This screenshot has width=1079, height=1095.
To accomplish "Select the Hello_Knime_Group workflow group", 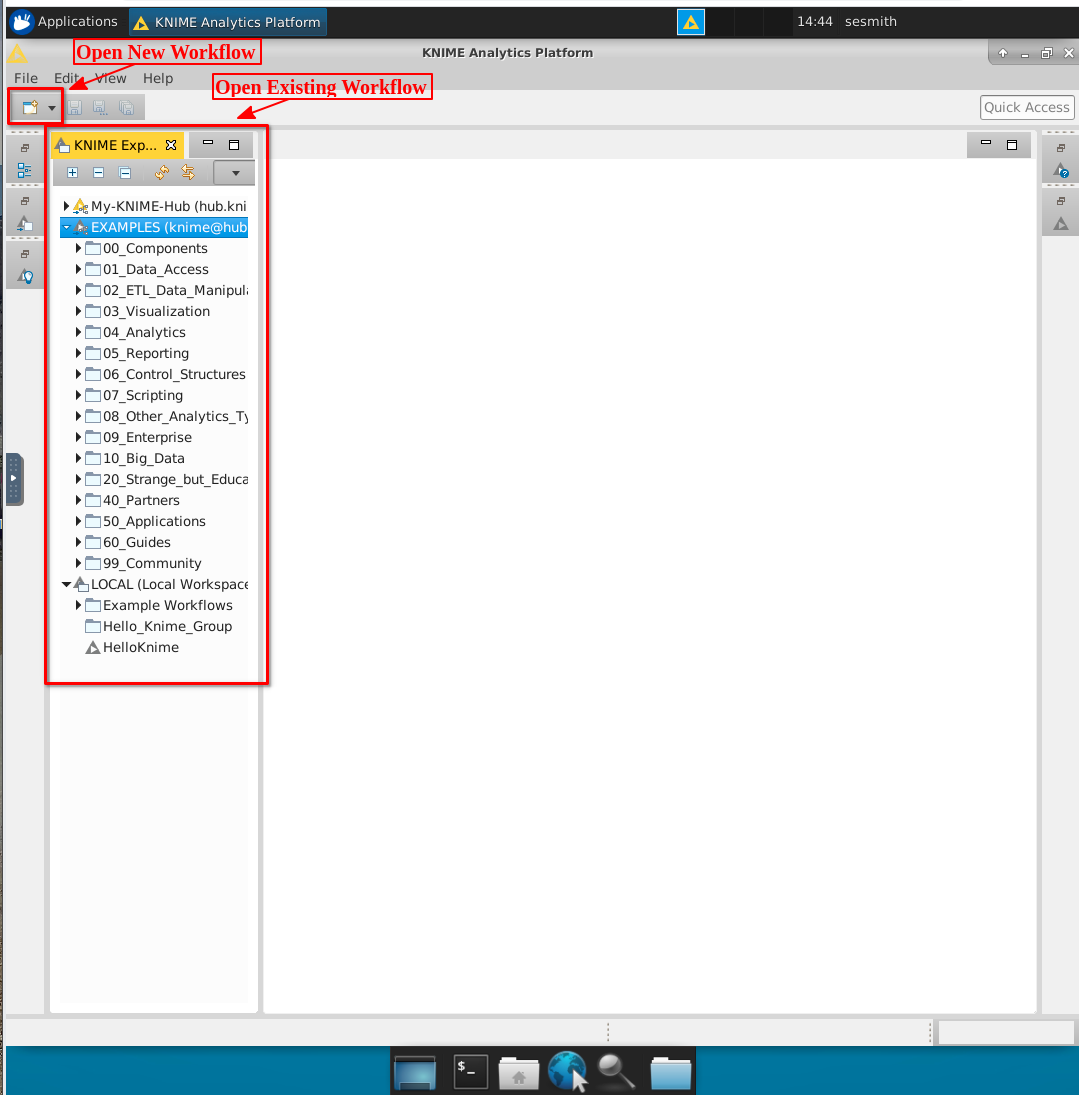I will (x=159, y=626).
